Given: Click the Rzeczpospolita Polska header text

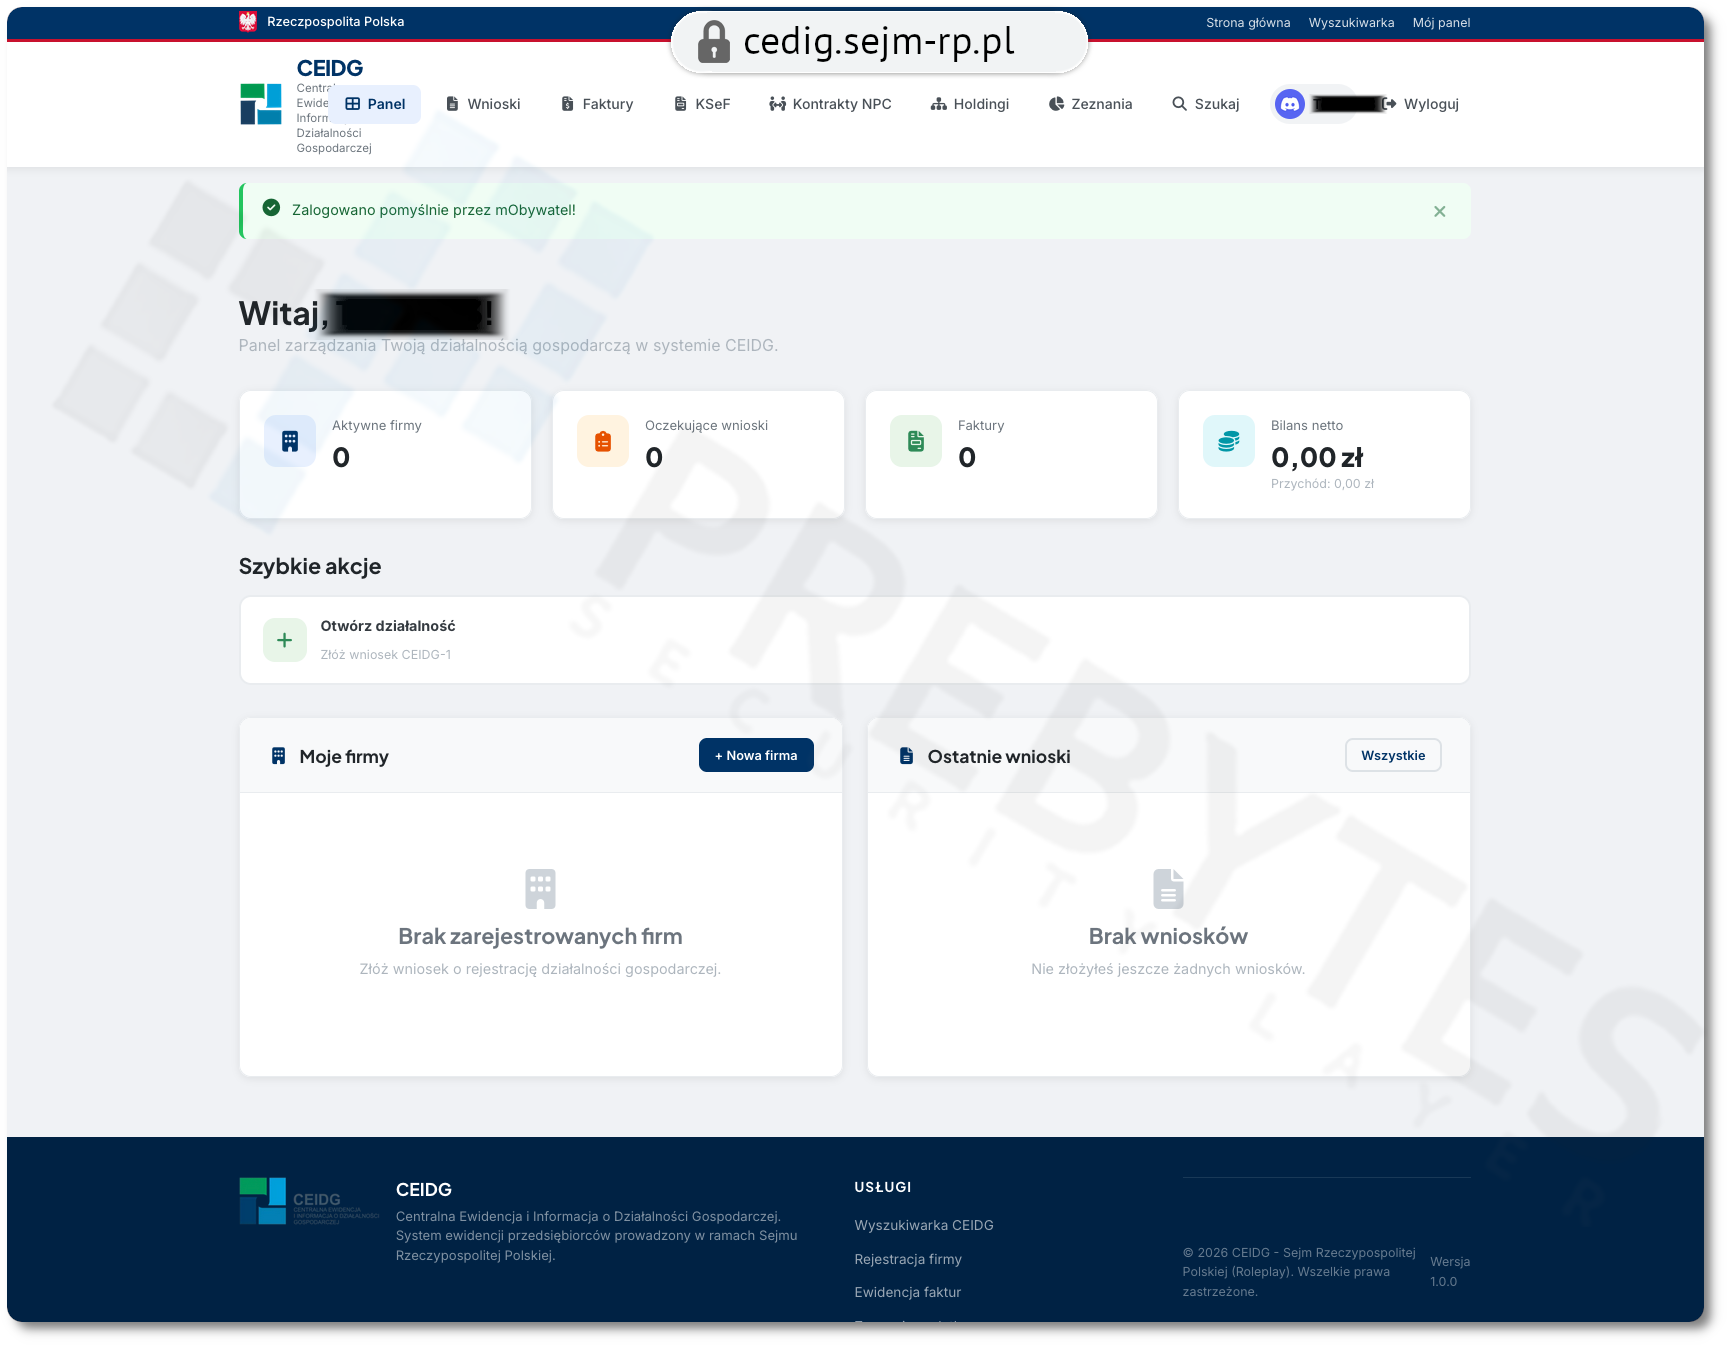Looking at the screenshot, I should click(336, 22).
